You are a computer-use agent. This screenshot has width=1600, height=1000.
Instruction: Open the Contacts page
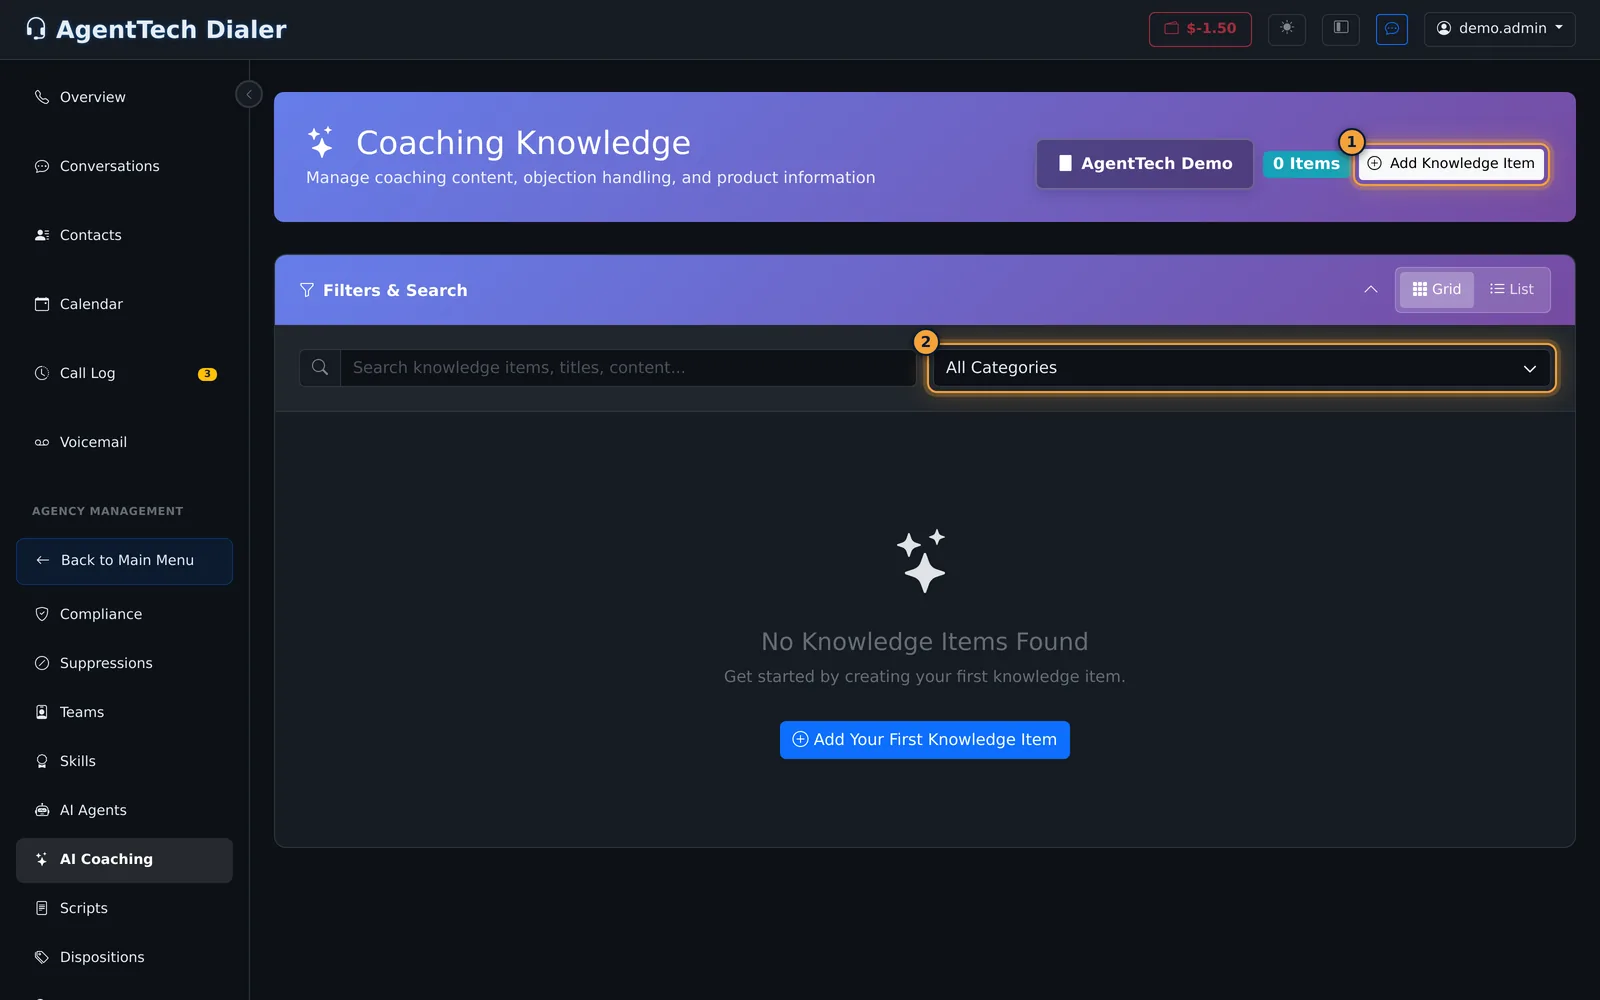pos(124,235)
